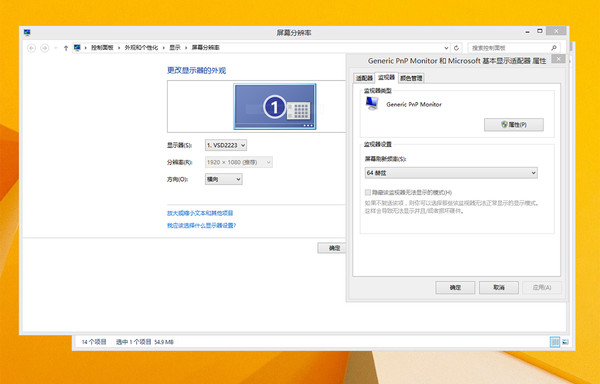Click the window icon in title bar
Screen dimensions: 600x384
pos(27,33)
